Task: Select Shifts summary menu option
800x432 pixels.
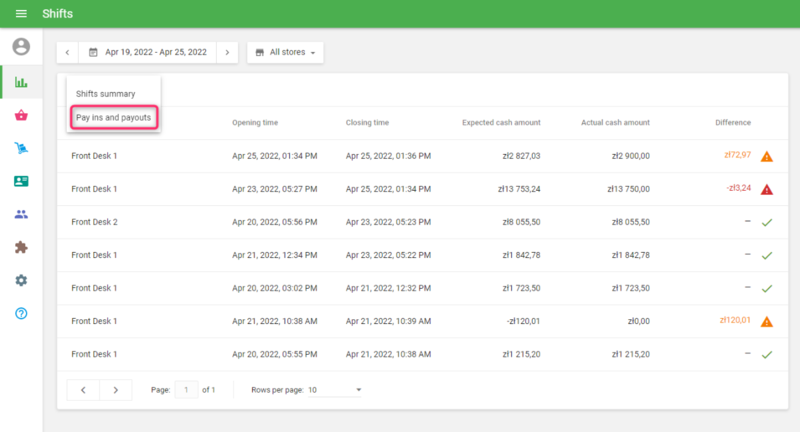Action: pos(105,94)
